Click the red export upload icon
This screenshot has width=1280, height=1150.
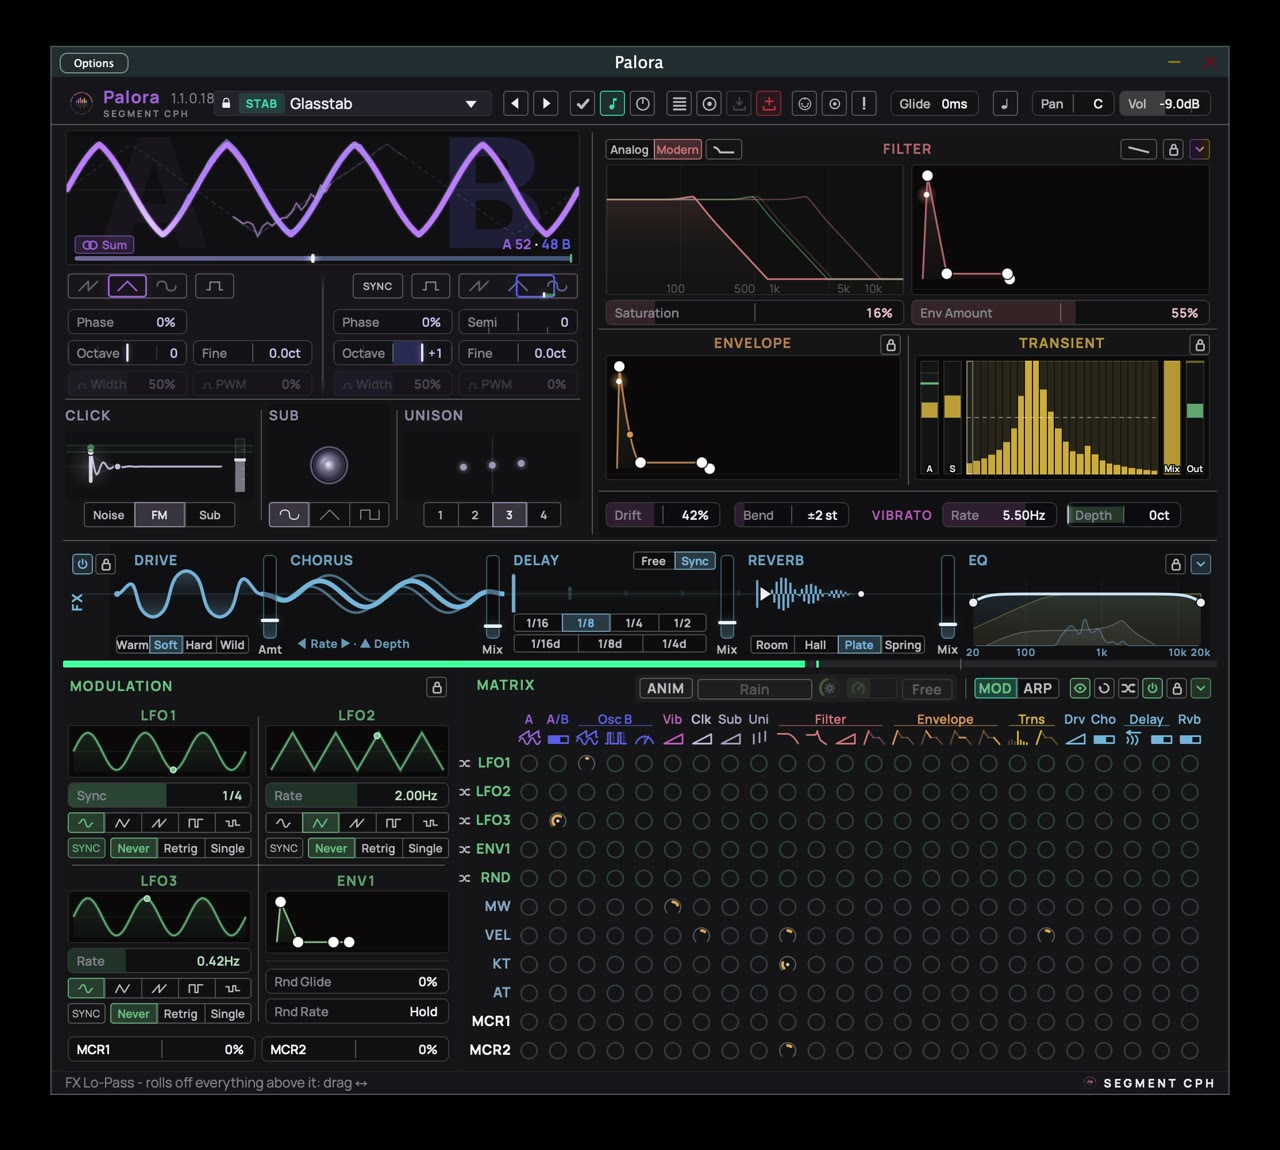769,103
